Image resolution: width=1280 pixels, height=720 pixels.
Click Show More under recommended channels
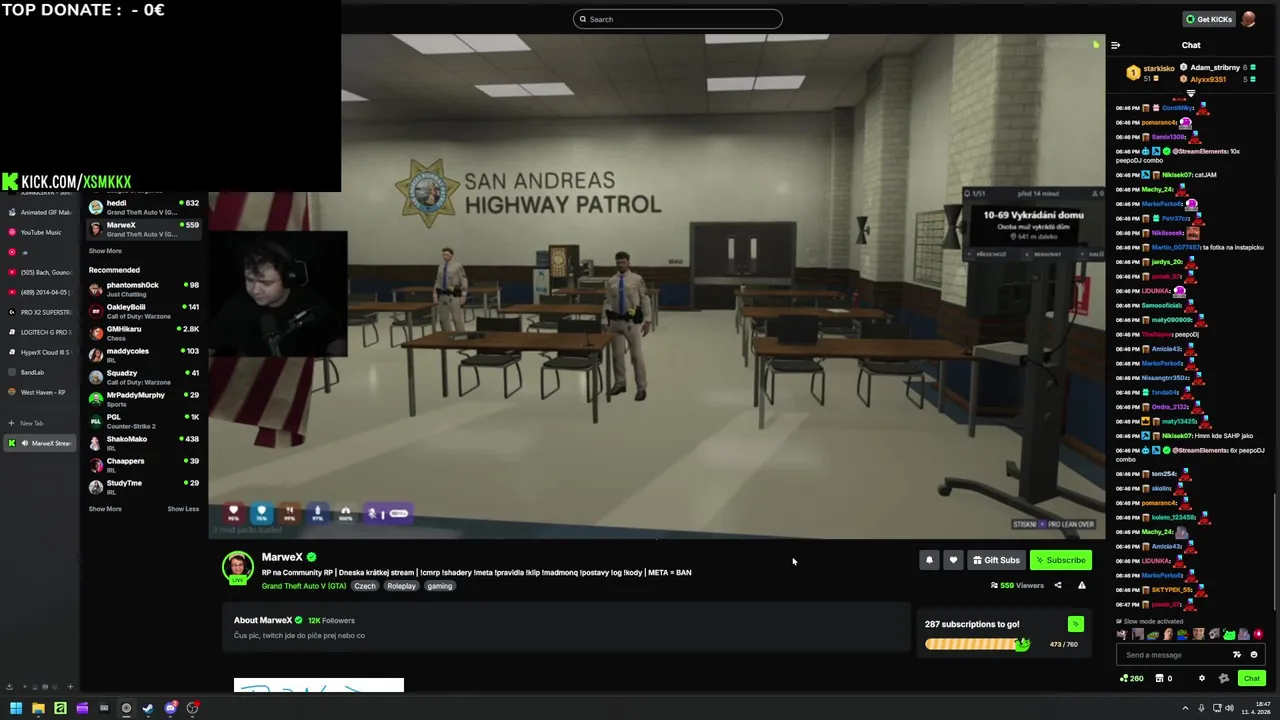pos(105,509)
